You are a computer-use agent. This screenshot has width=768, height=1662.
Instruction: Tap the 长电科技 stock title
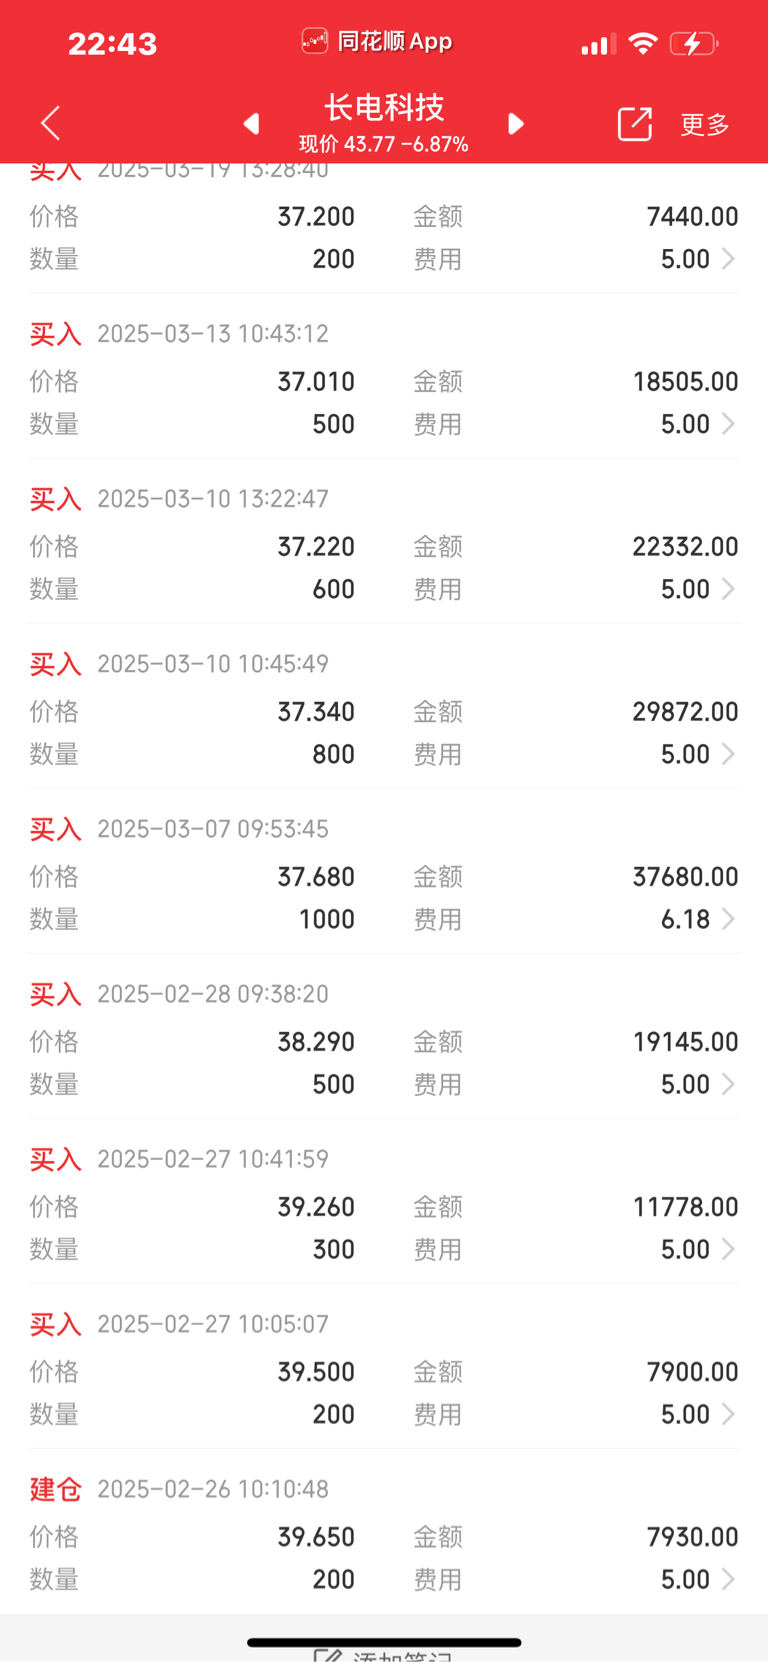tap(384, 107)
